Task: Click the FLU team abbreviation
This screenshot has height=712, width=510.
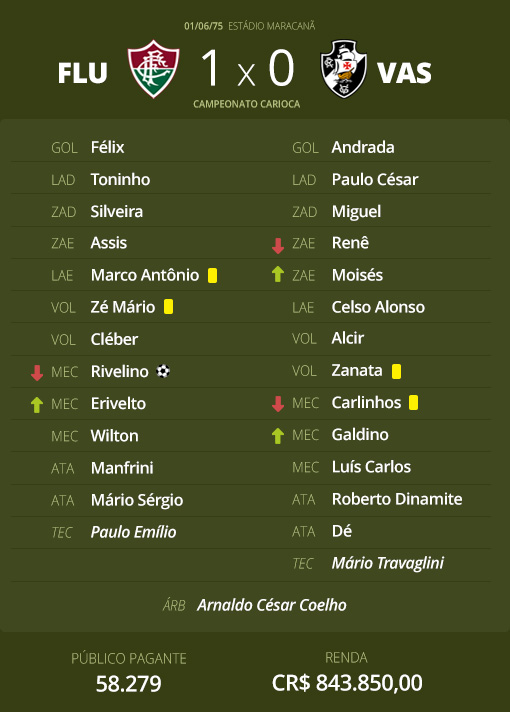Action: coord(83,73)
